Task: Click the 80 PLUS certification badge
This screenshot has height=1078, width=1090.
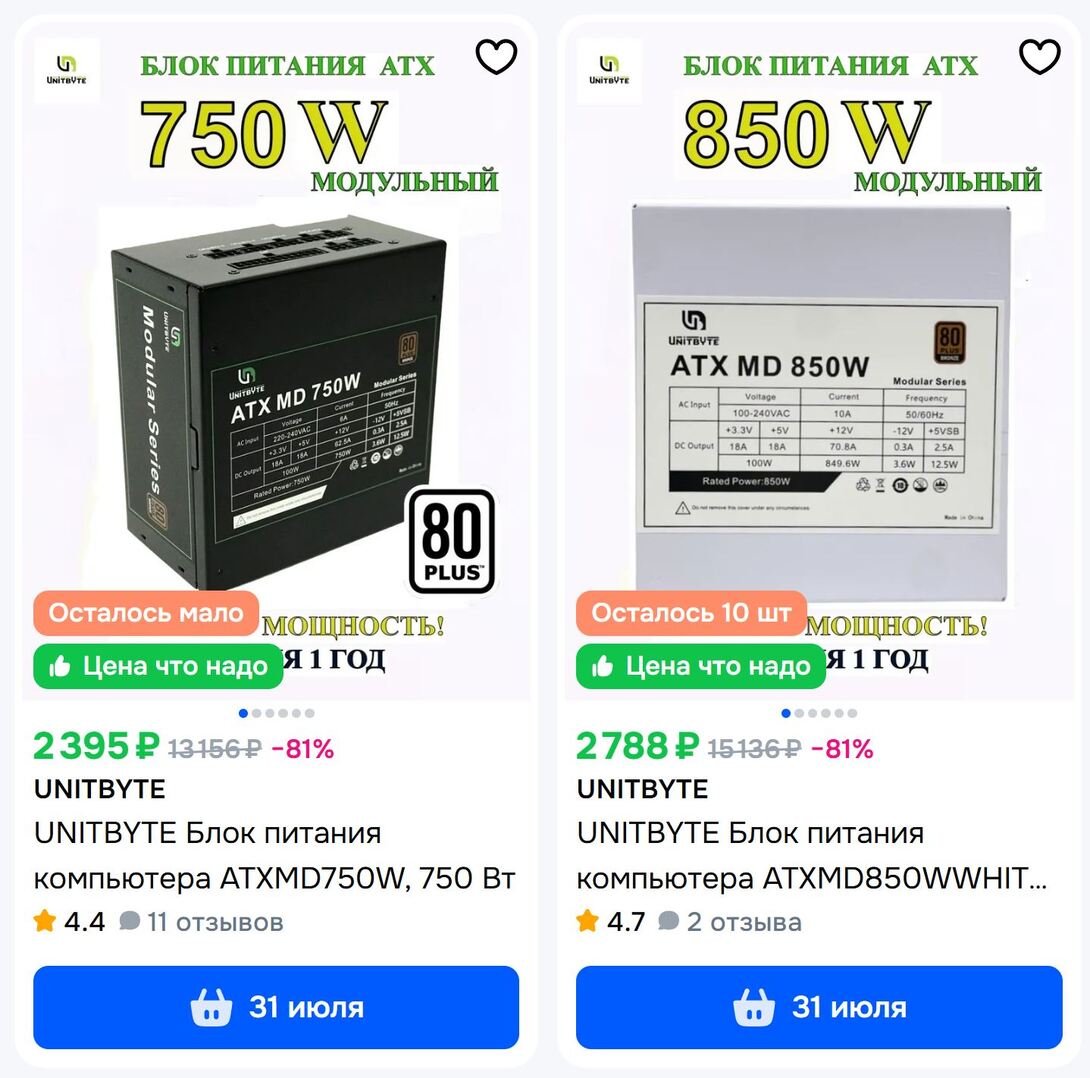Action: coord(452,542)
